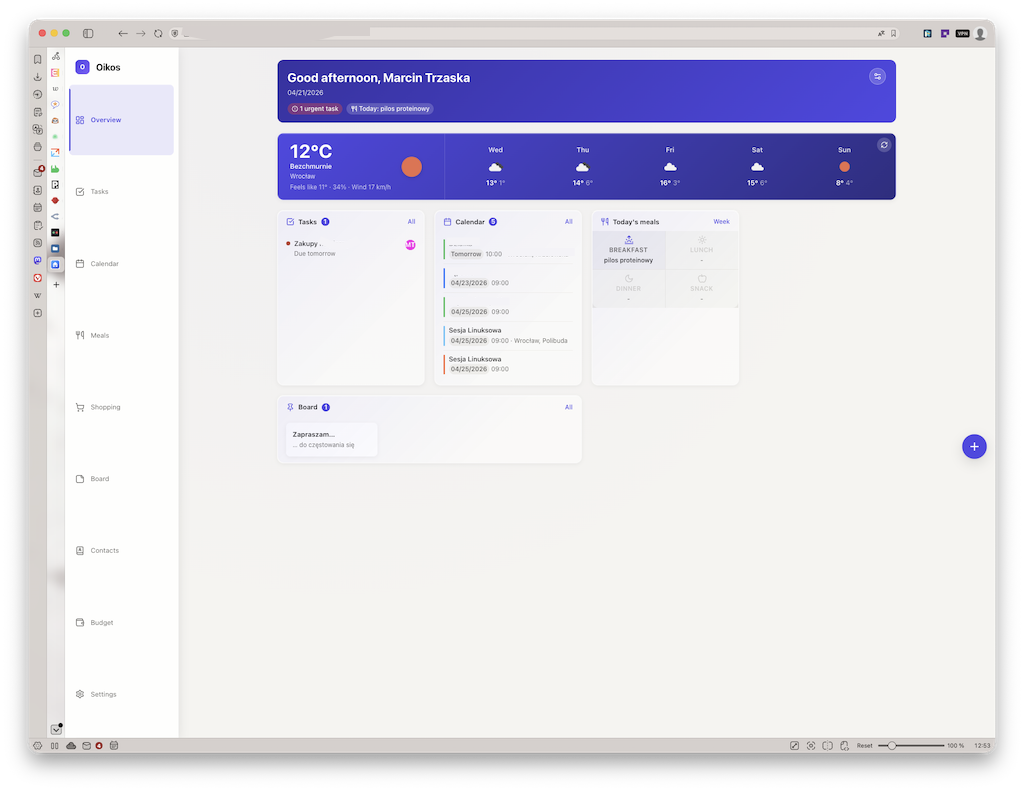Image resolution: width=1024 pixels, height=791 pixels.
Task: Open Tasks in the sidebar
Action: [x=121, y=191]
